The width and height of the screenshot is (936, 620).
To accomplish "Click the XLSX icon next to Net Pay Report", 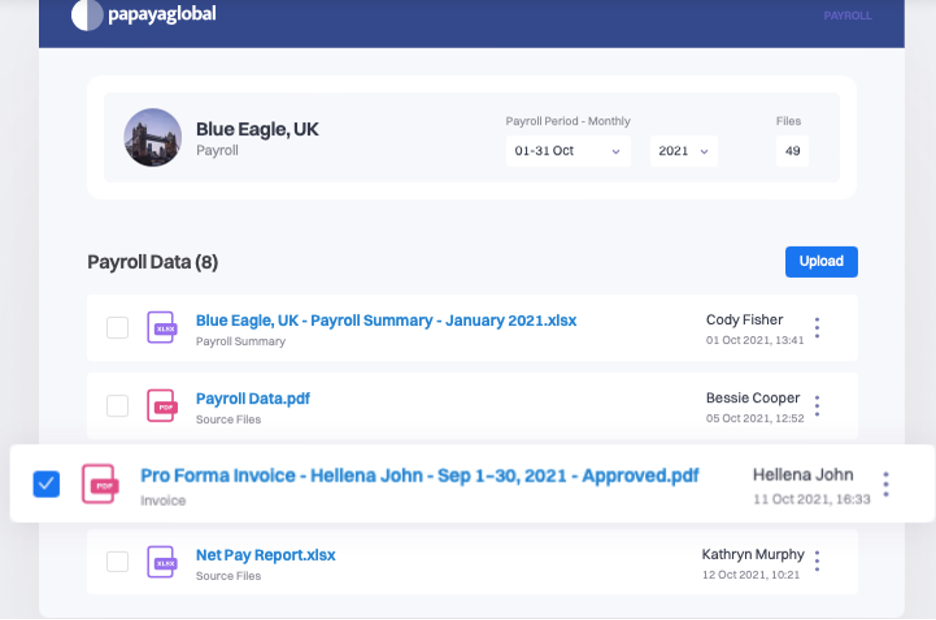I will click(161, 562).
